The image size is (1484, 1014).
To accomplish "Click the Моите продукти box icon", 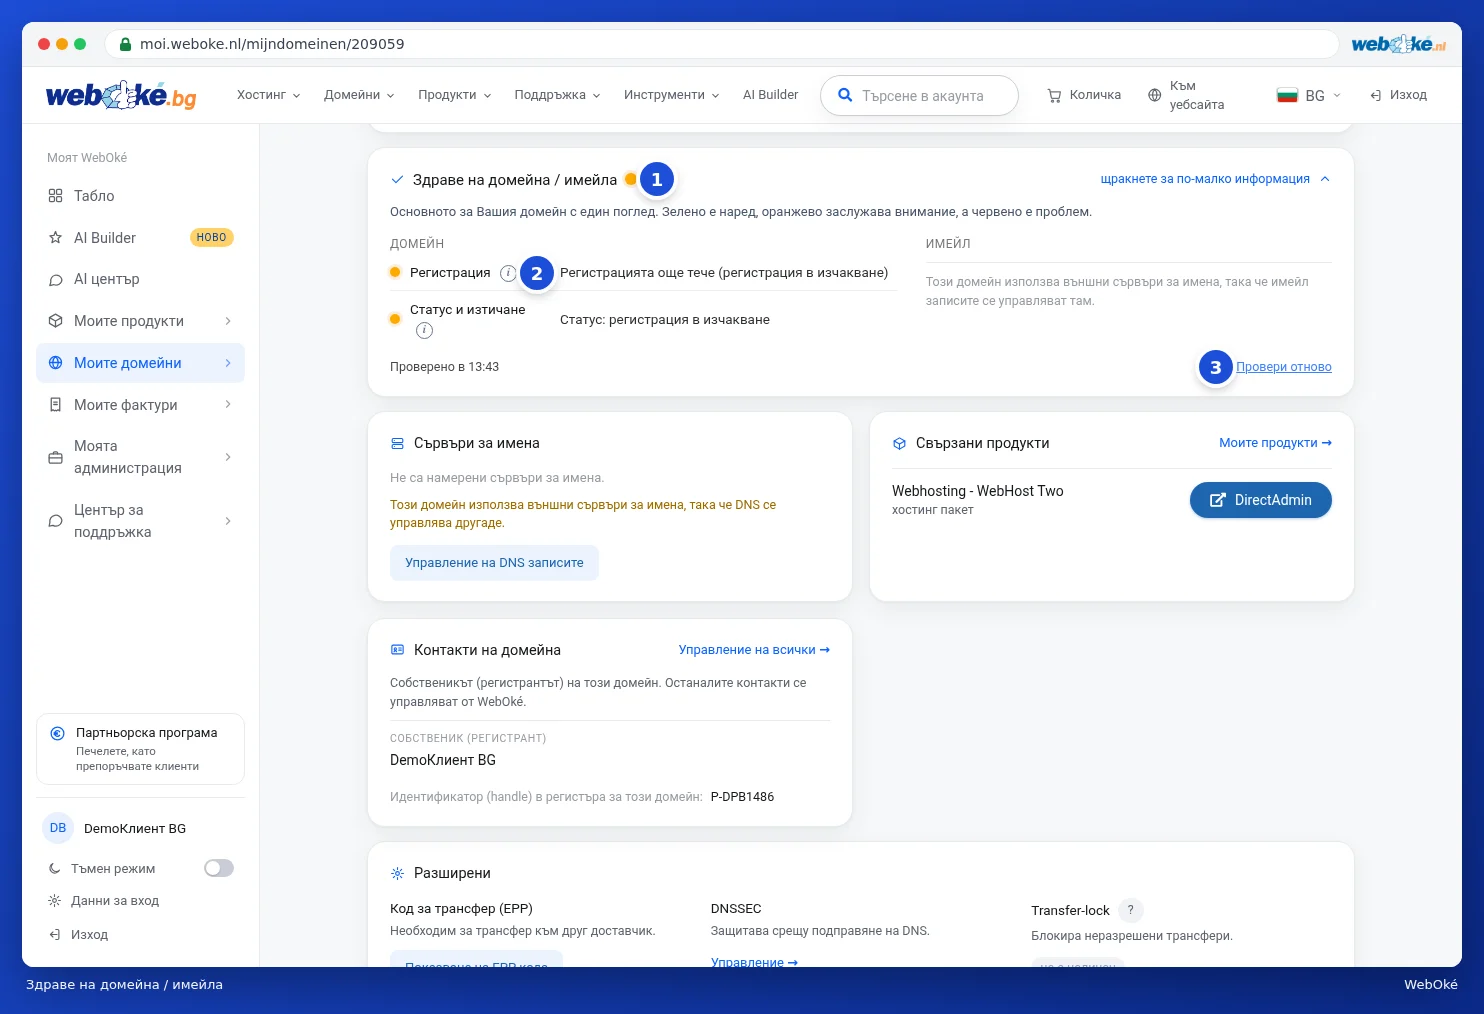I will pyautogui.click(x=55, y=321).
